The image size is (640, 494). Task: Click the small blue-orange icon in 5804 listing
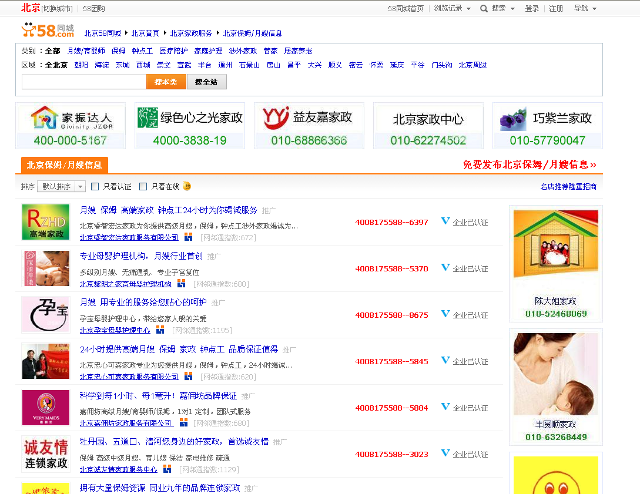(x=184, y=422)
